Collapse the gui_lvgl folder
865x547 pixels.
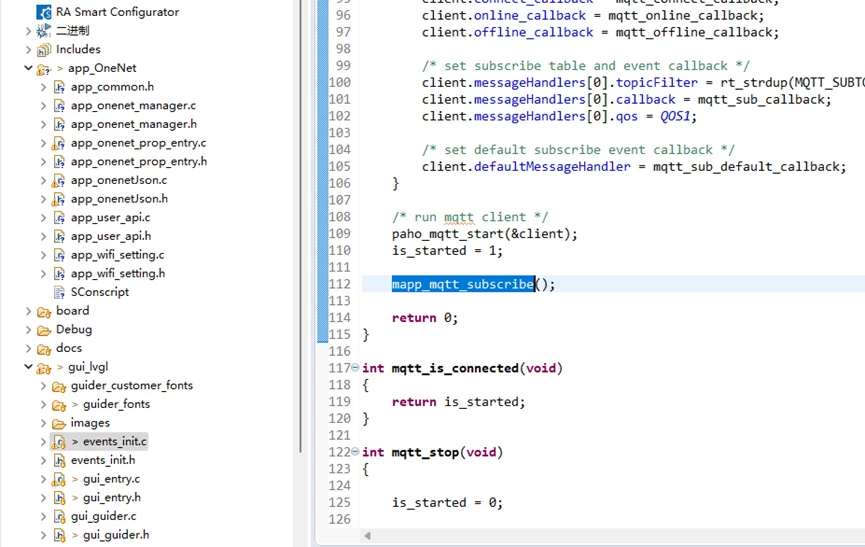(28, 367)
